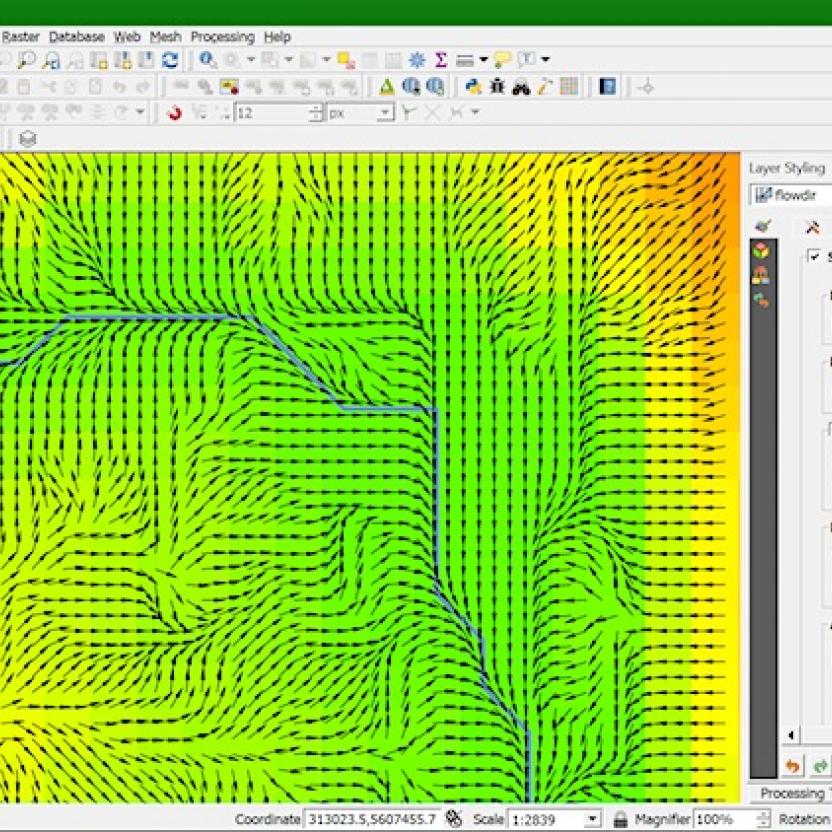Open the Symbology cube icon in Layer Styling
The image size is (832, 832).
point(759,250)
